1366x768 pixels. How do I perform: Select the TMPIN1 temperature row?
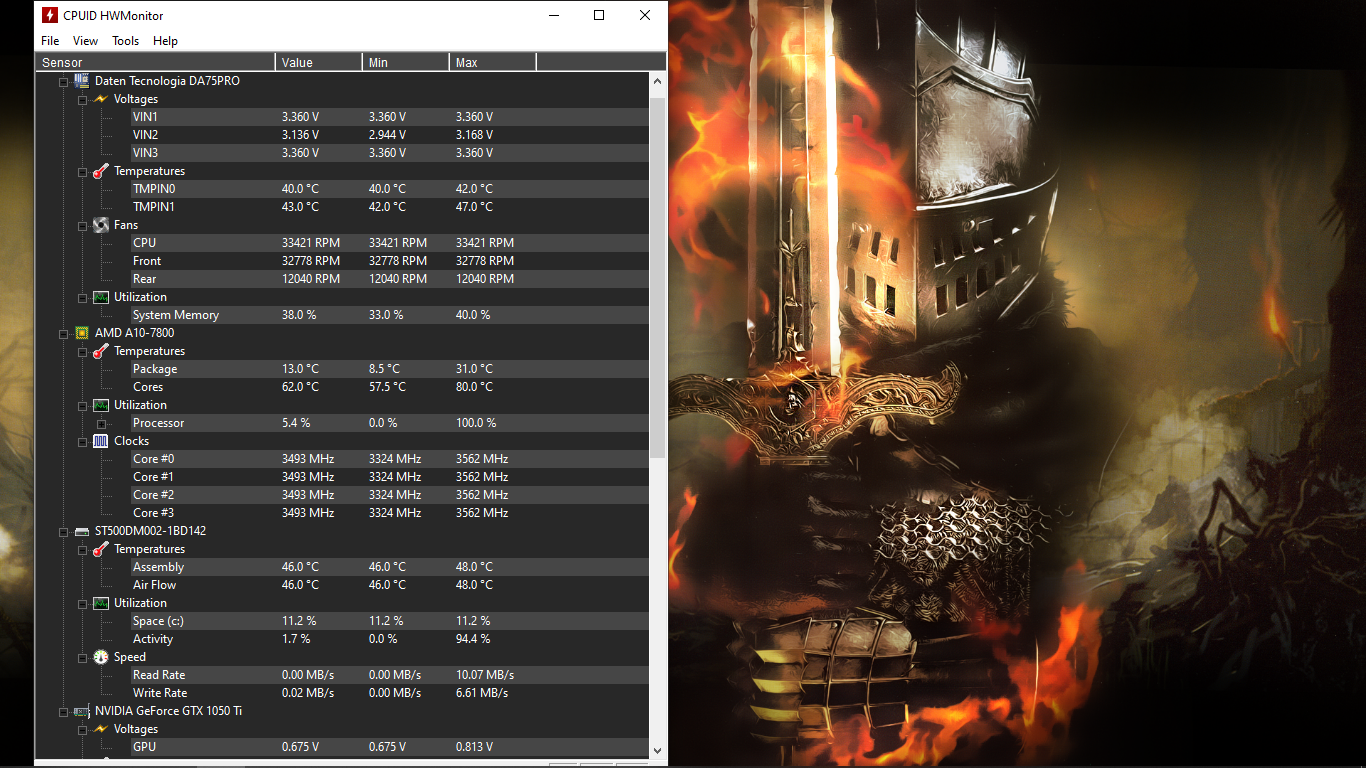click(390, 207)
